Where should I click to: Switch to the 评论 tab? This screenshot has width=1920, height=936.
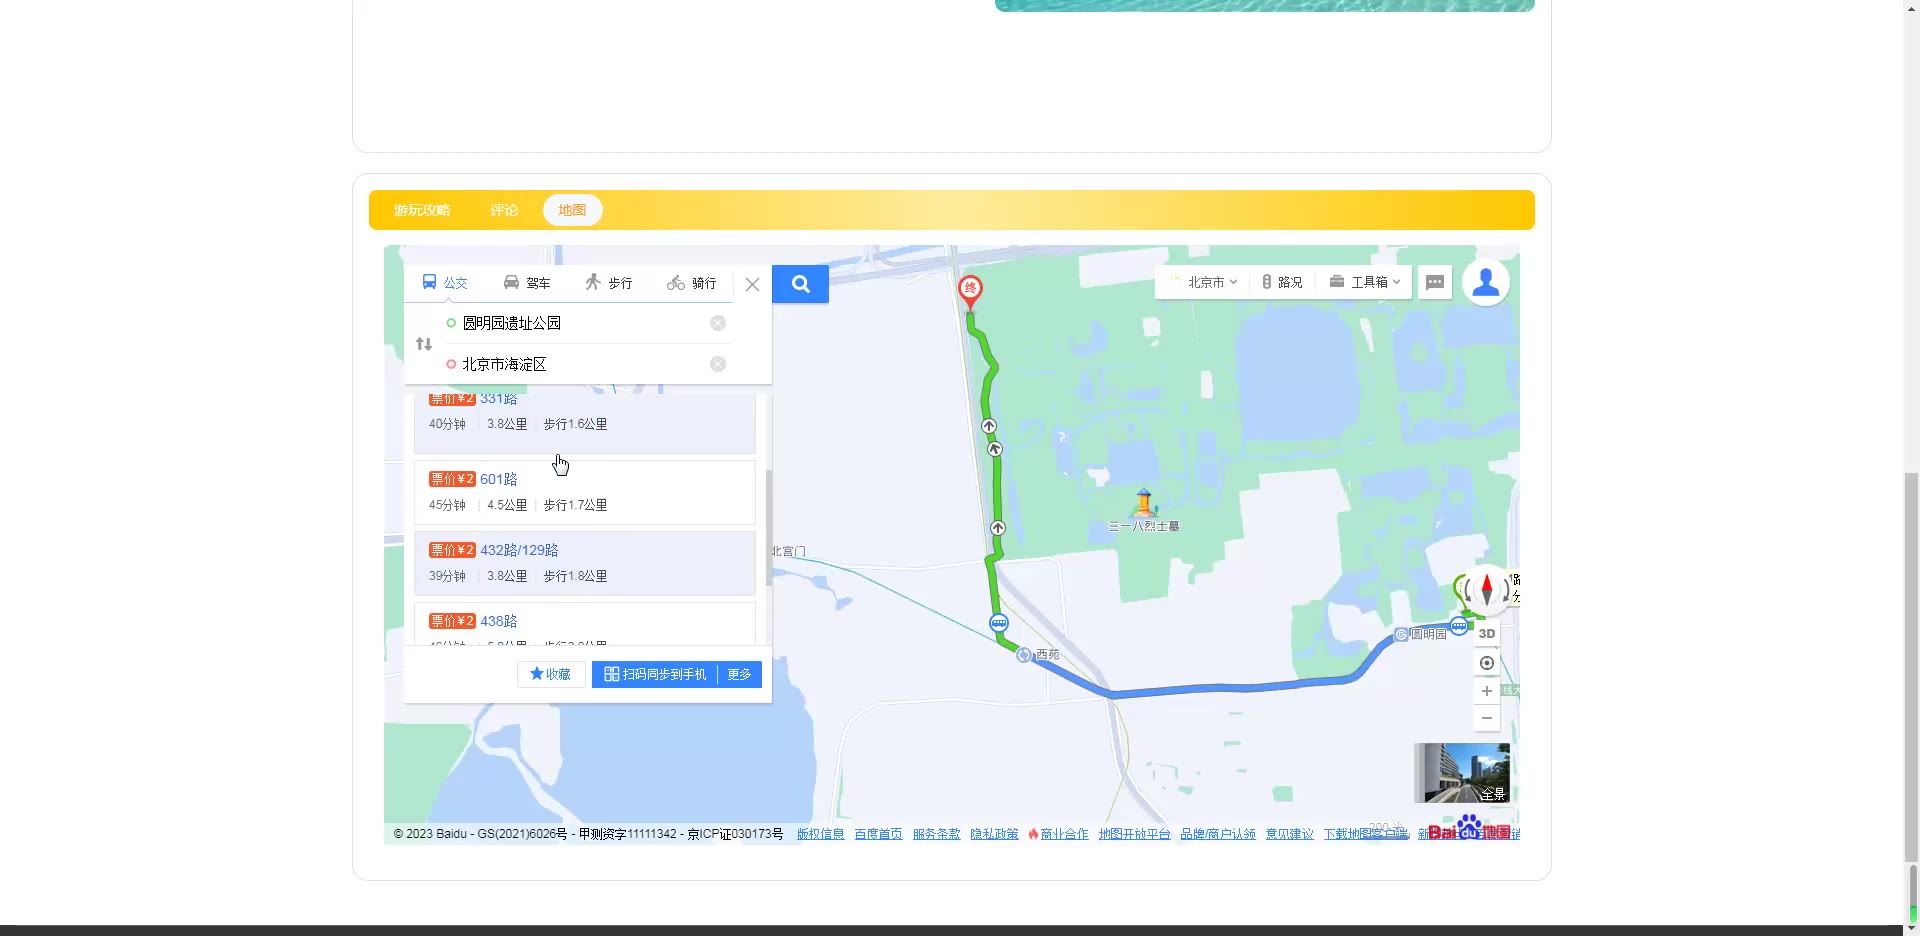[x=504, y=210]
